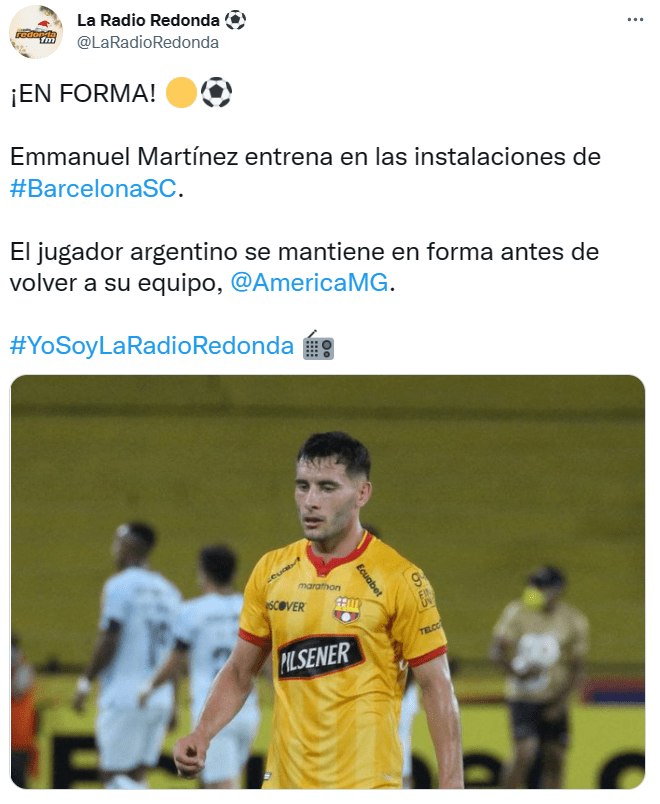Screen dimensions: 660x804
Task: Open the attached player photo
Action: coord(328,581)
